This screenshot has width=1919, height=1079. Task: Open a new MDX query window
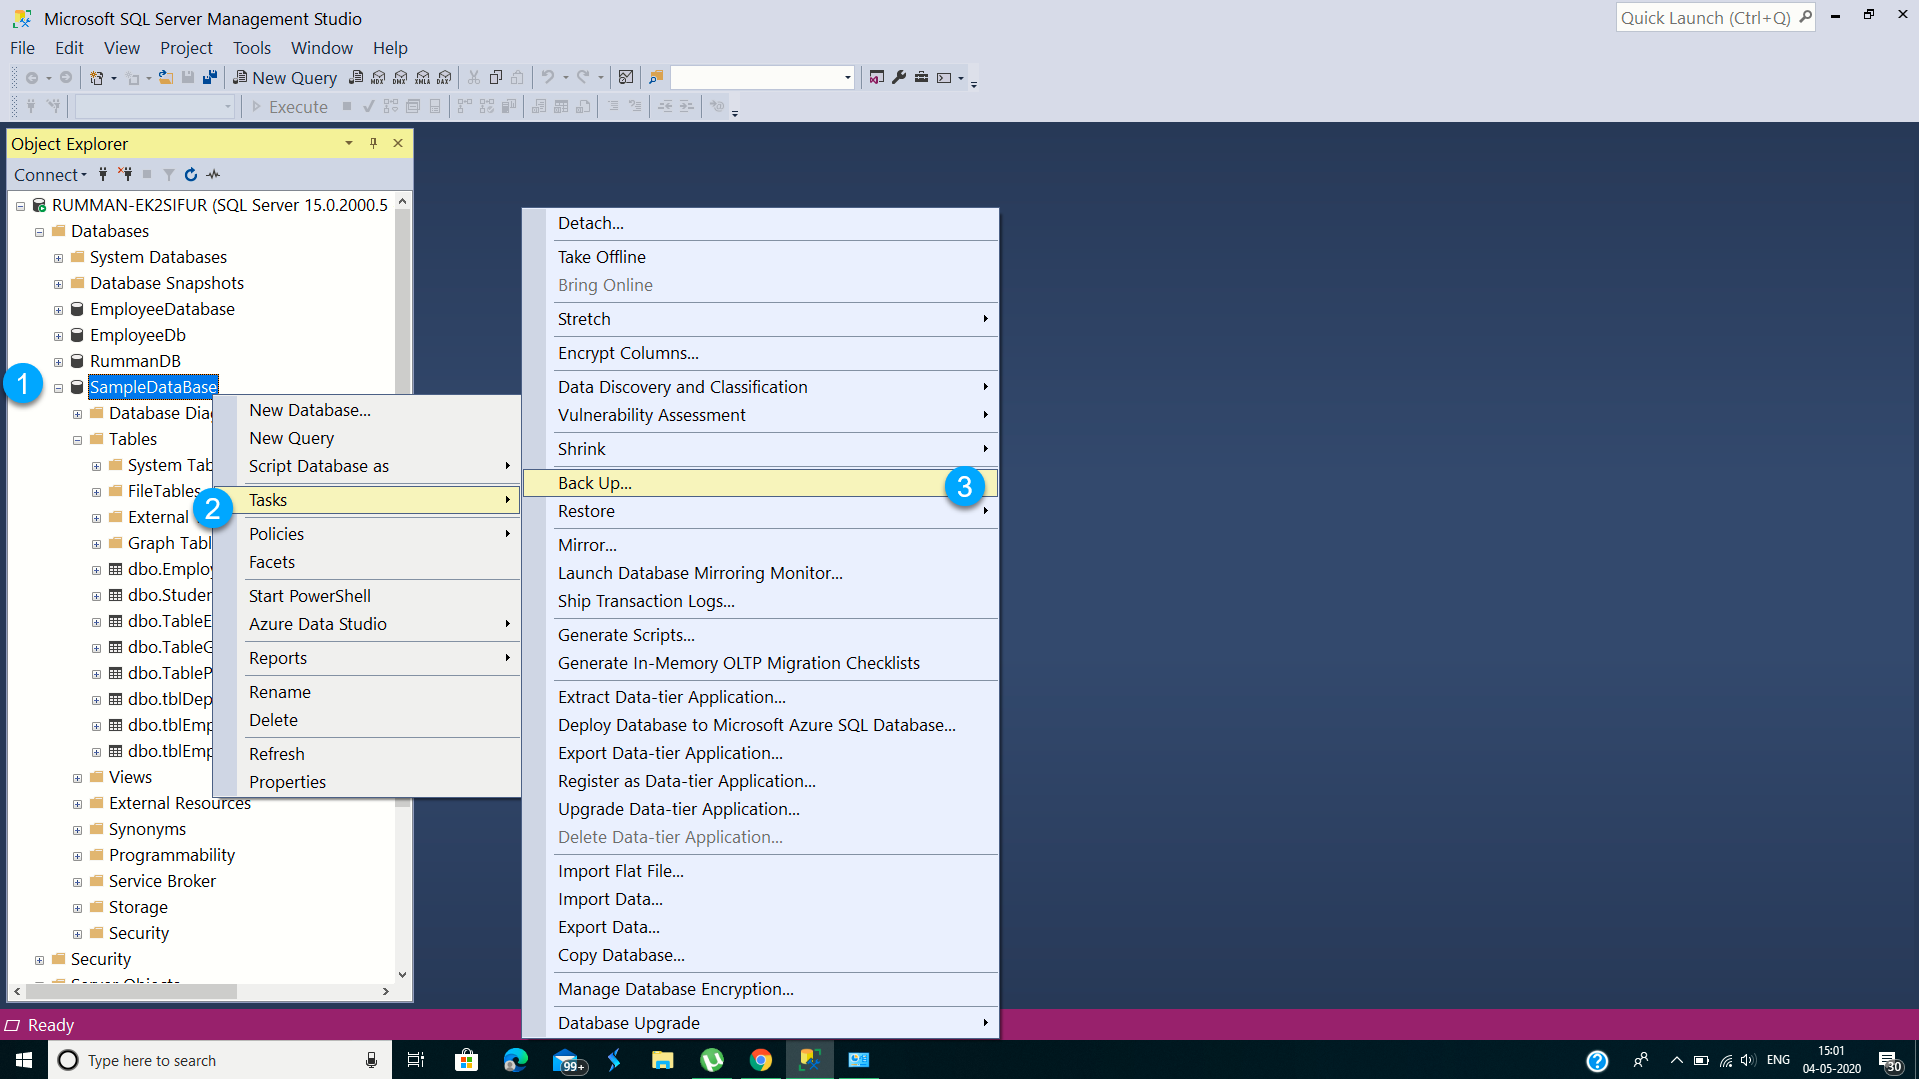(377, 77)
